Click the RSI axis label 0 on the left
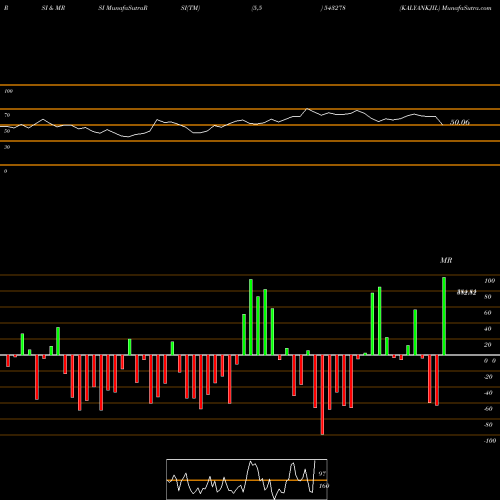Screen dimensions: 500x500 [x=5, y=171]
